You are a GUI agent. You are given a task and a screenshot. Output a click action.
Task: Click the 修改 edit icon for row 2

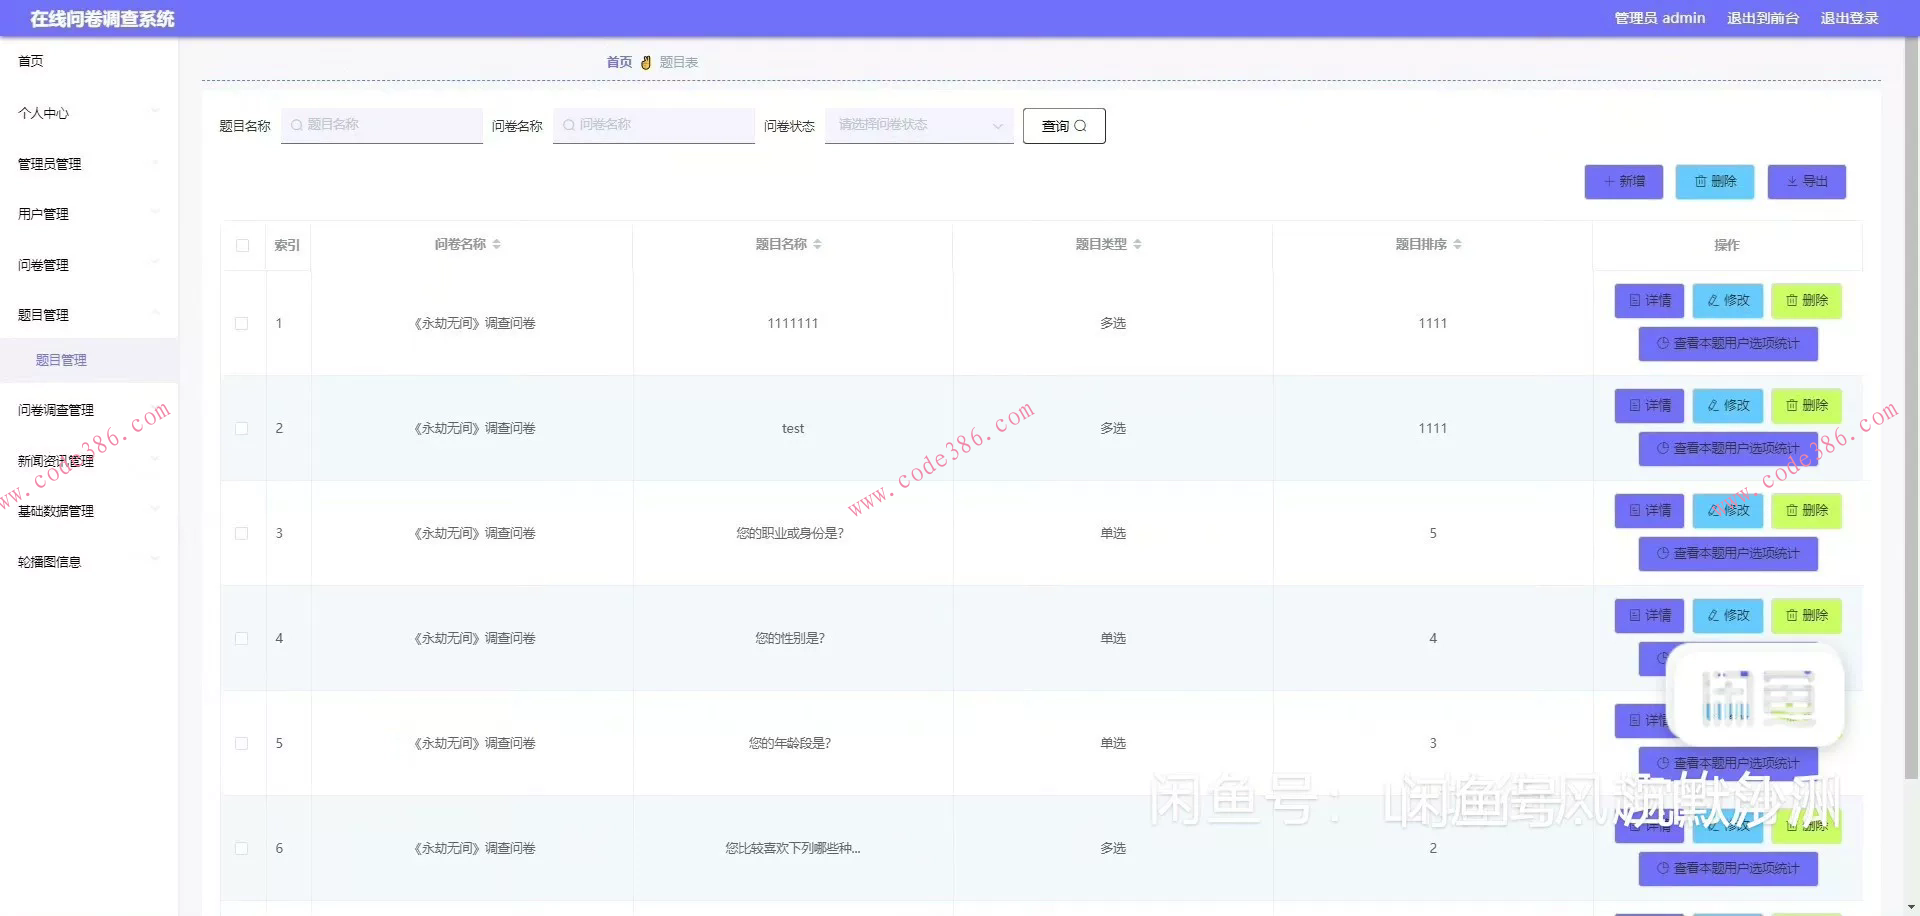tap(1713, 406)
